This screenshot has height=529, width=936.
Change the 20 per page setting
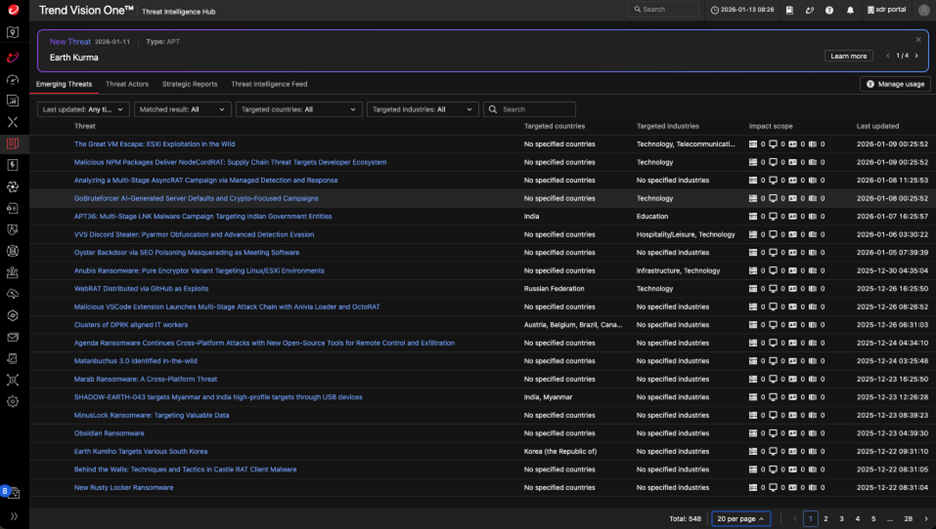[740, 519]
